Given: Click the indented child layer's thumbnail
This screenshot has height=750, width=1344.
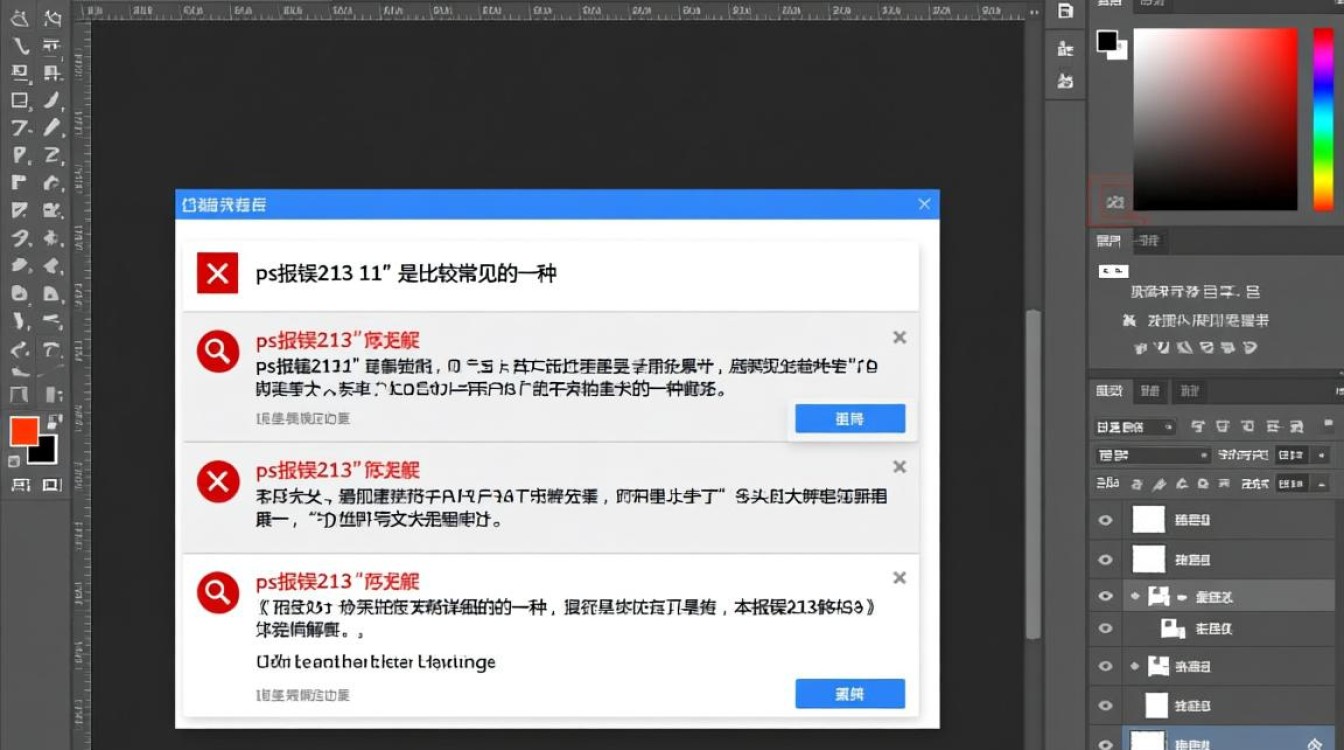Looking at the screenshot, I should [1172, 629].
